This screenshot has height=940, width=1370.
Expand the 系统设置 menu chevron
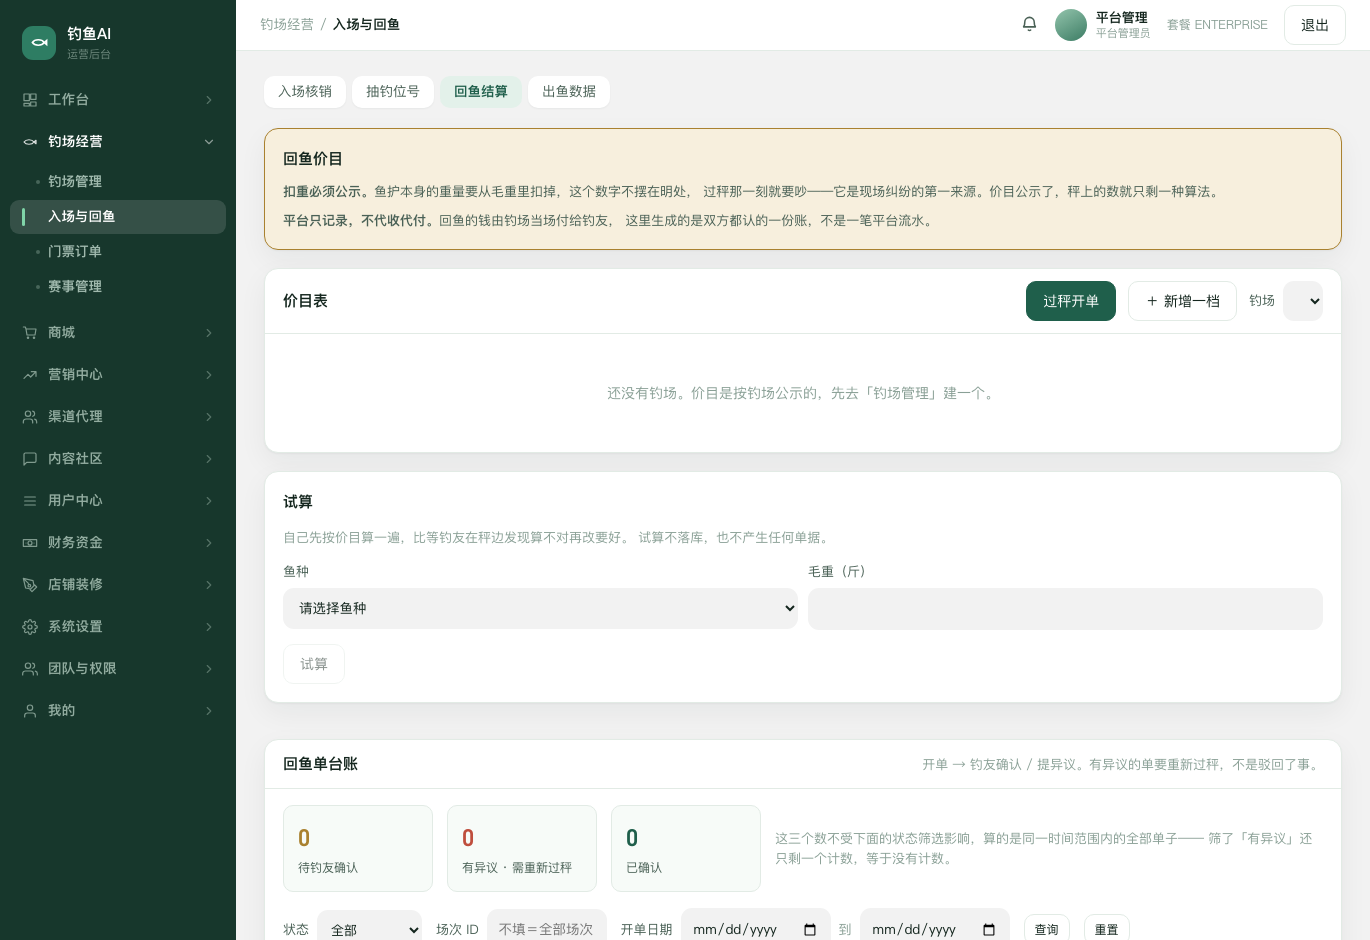coord(209,627)
